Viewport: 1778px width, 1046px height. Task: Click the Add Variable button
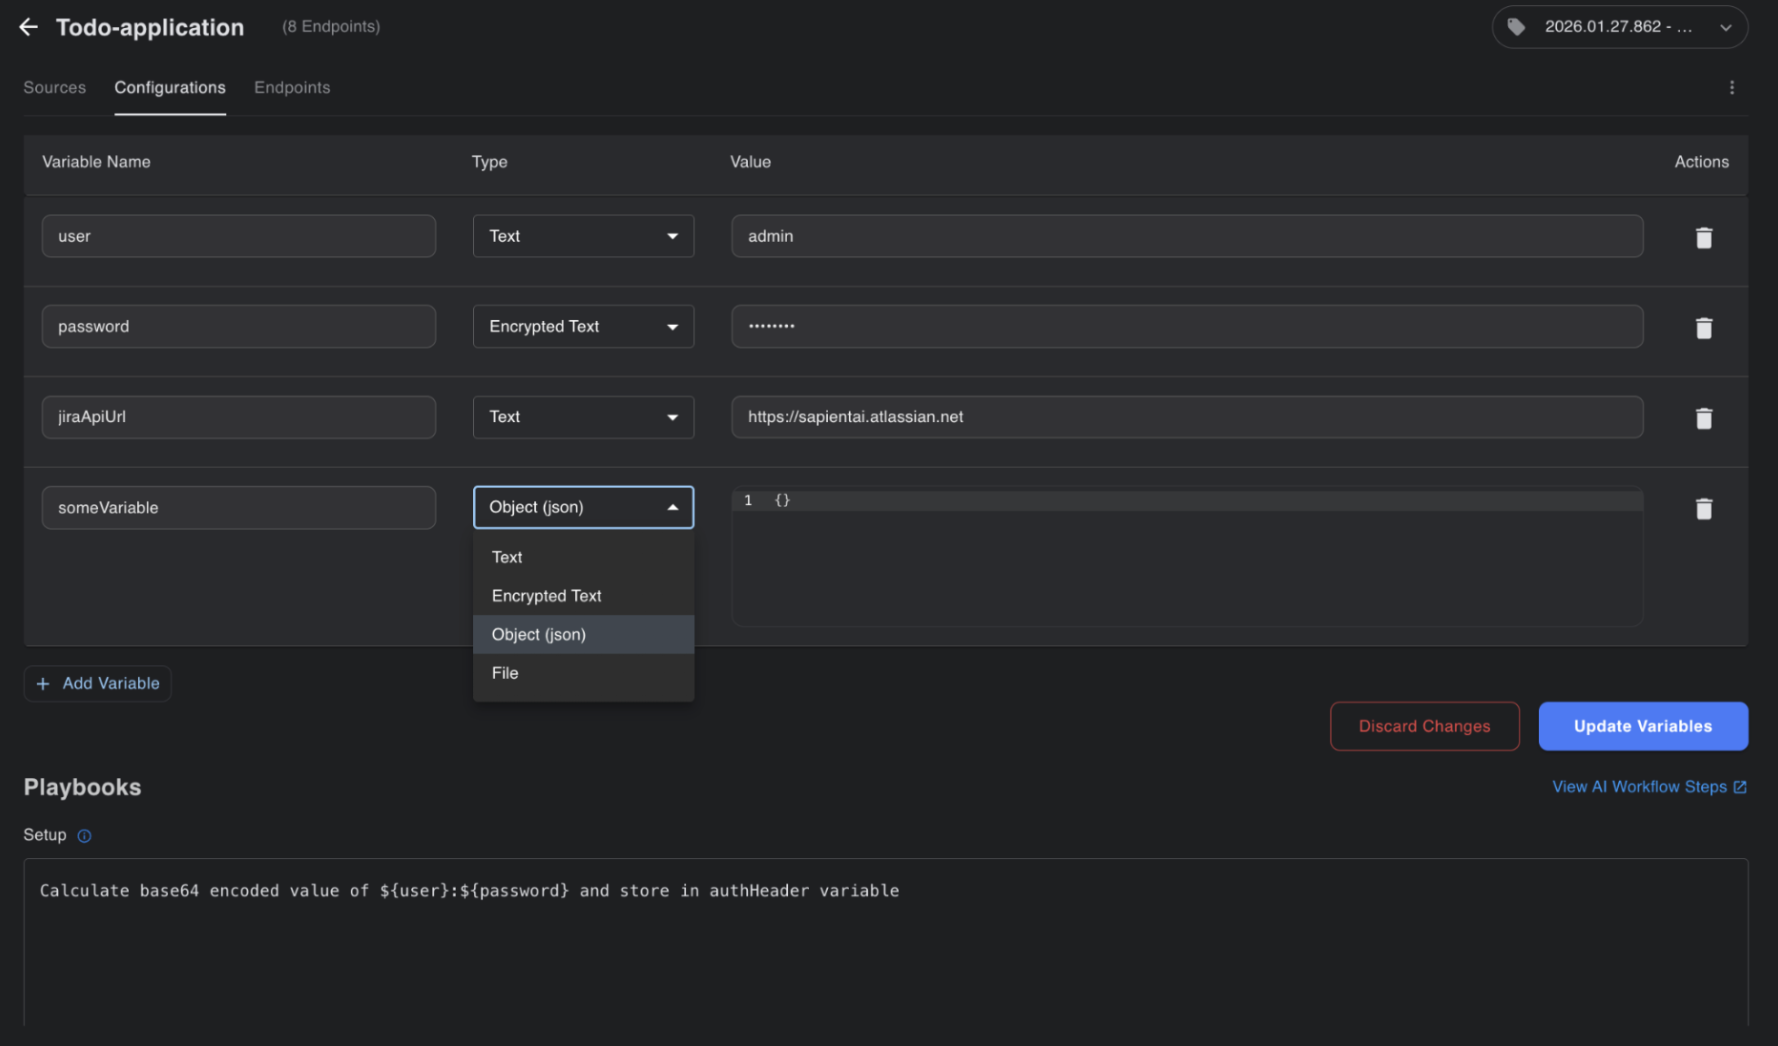tap(98, 684)
